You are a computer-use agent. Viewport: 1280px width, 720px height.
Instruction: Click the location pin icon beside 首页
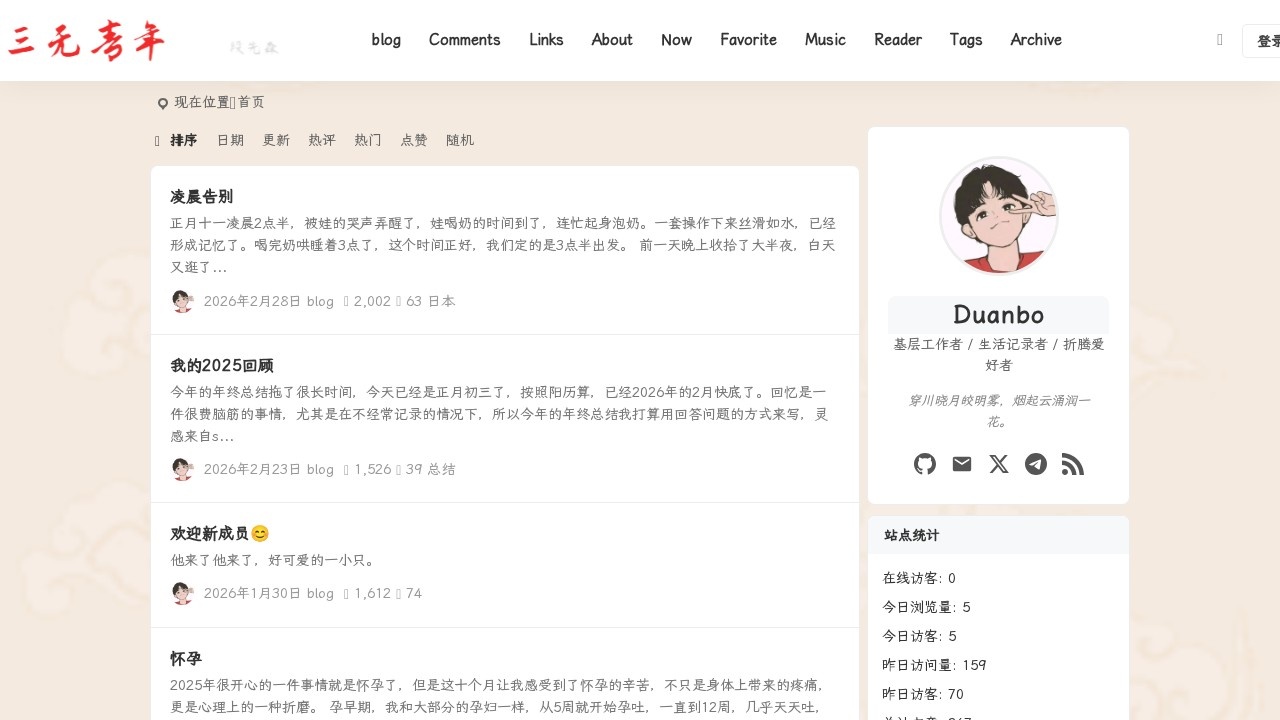coord(163,102)
